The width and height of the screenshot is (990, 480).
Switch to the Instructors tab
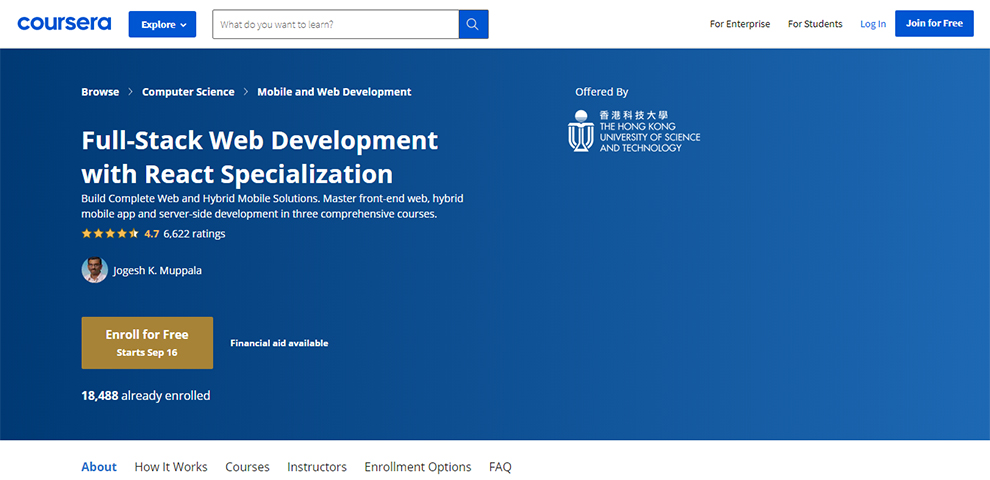coord(317,467)
